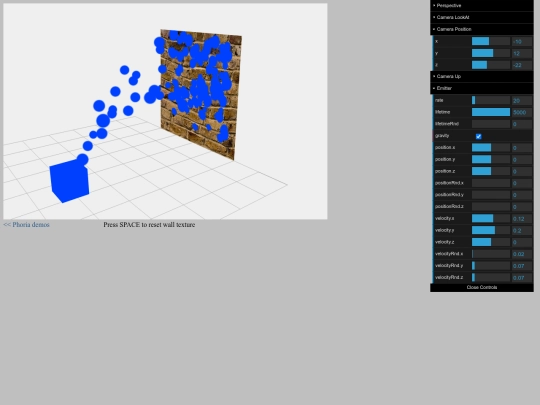Adjust the camera position y slider

coord(491,53)
